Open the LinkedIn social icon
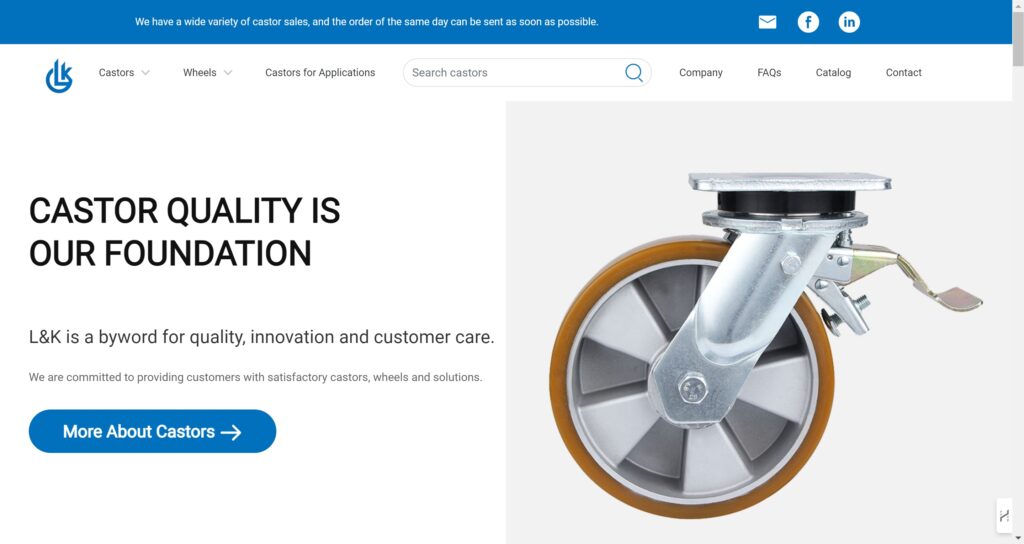The image size is (1024, 544). click(849, 22)
